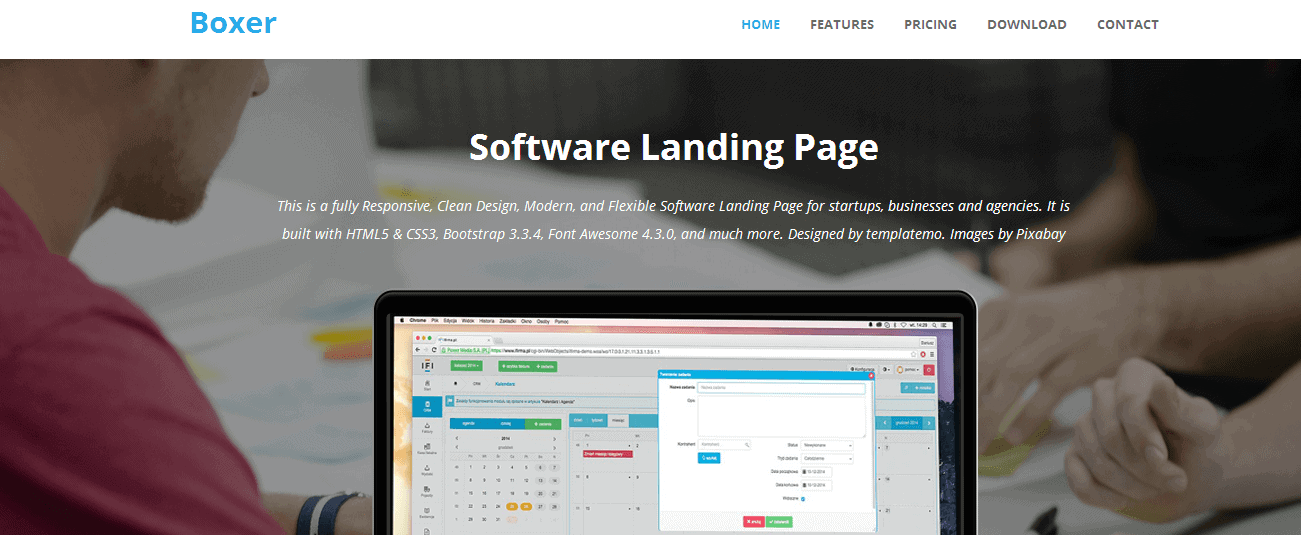Click the green confirm button in the dialog

pos(779,522)
